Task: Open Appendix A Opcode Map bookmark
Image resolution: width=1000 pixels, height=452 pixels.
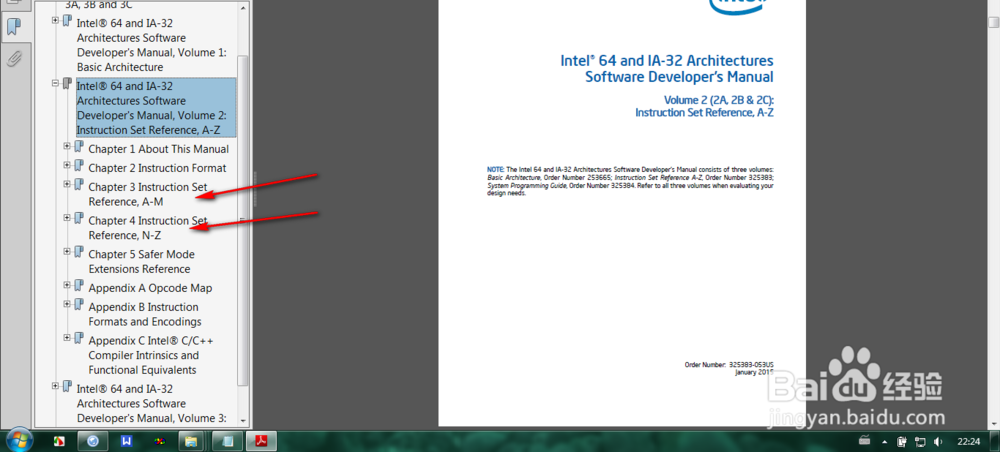Action: pos(150,288)
